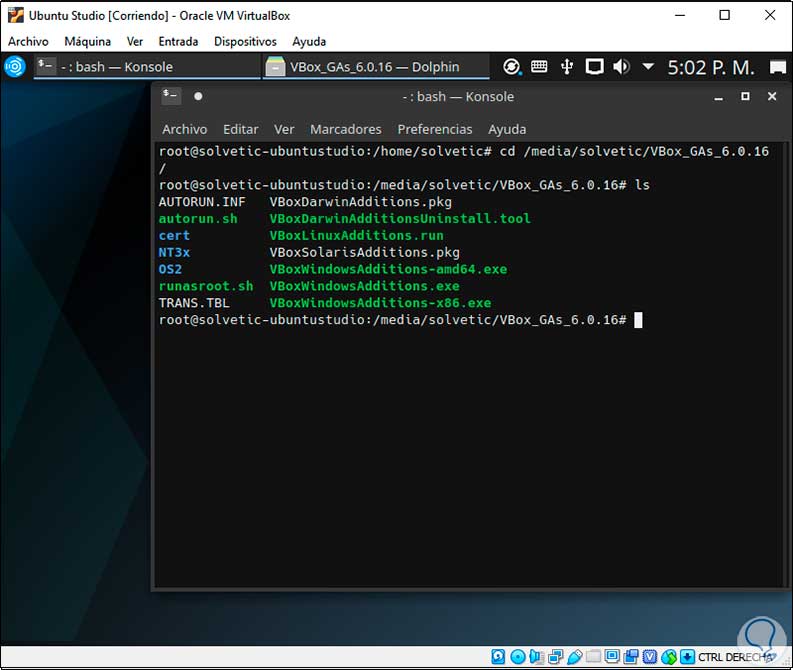This screenshot has height=670, width=793.
Task: Open the Ubuntu Studio application launcher
Action: pos(15,67)
